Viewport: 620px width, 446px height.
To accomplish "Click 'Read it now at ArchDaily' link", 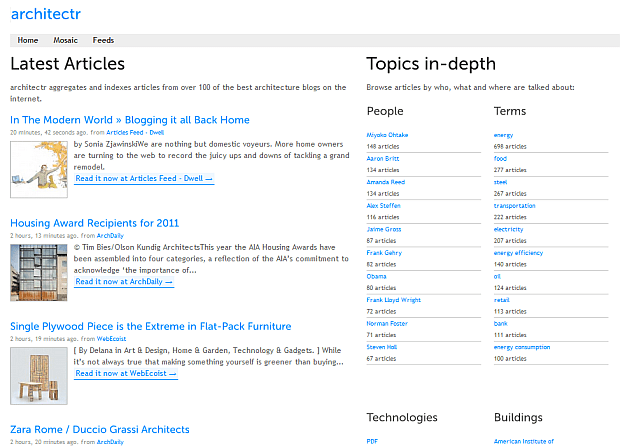I will coord(124,282).
